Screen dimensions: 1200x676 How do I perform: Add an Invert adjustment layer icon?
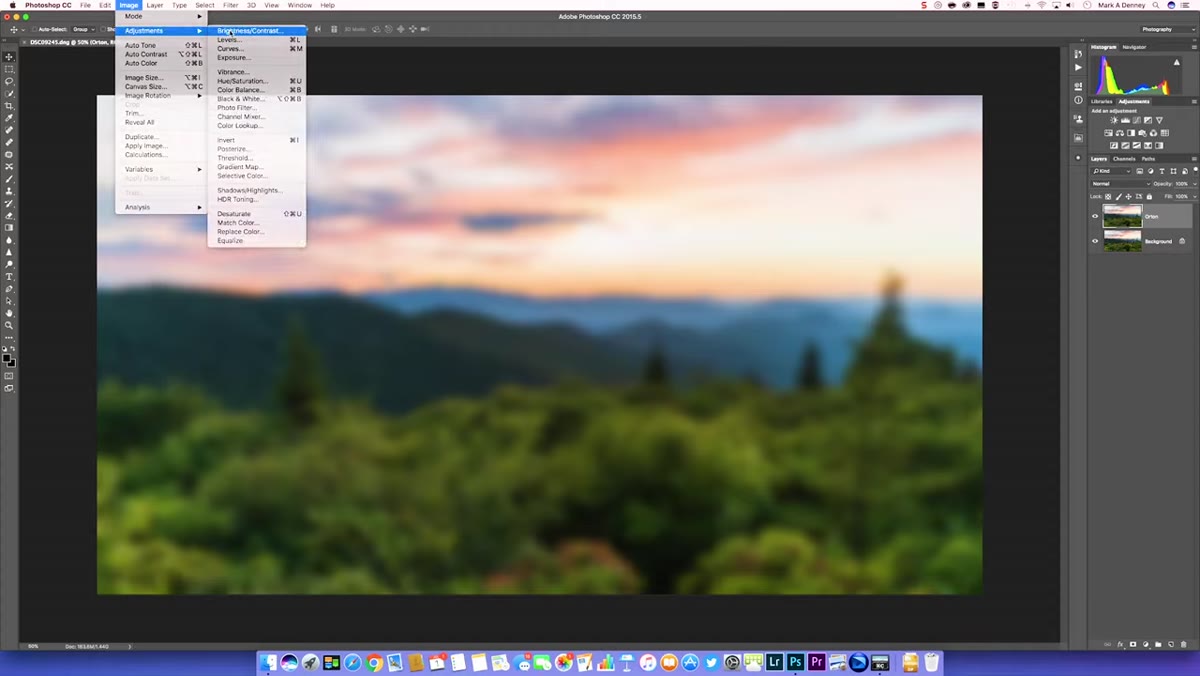1114,145
